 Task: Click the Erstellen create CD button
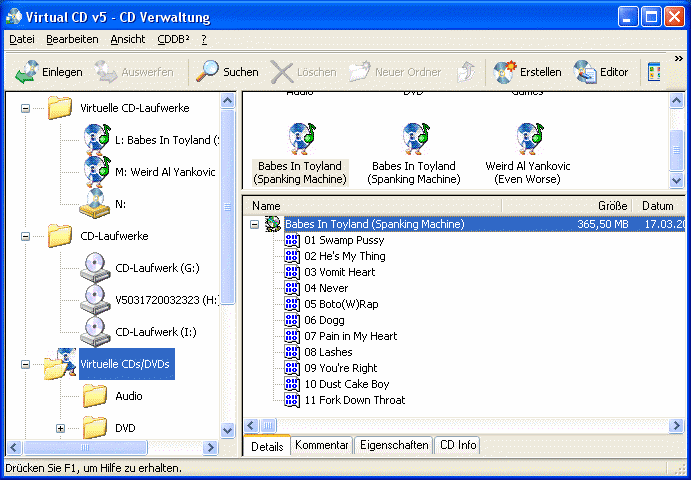coord(527,72)
